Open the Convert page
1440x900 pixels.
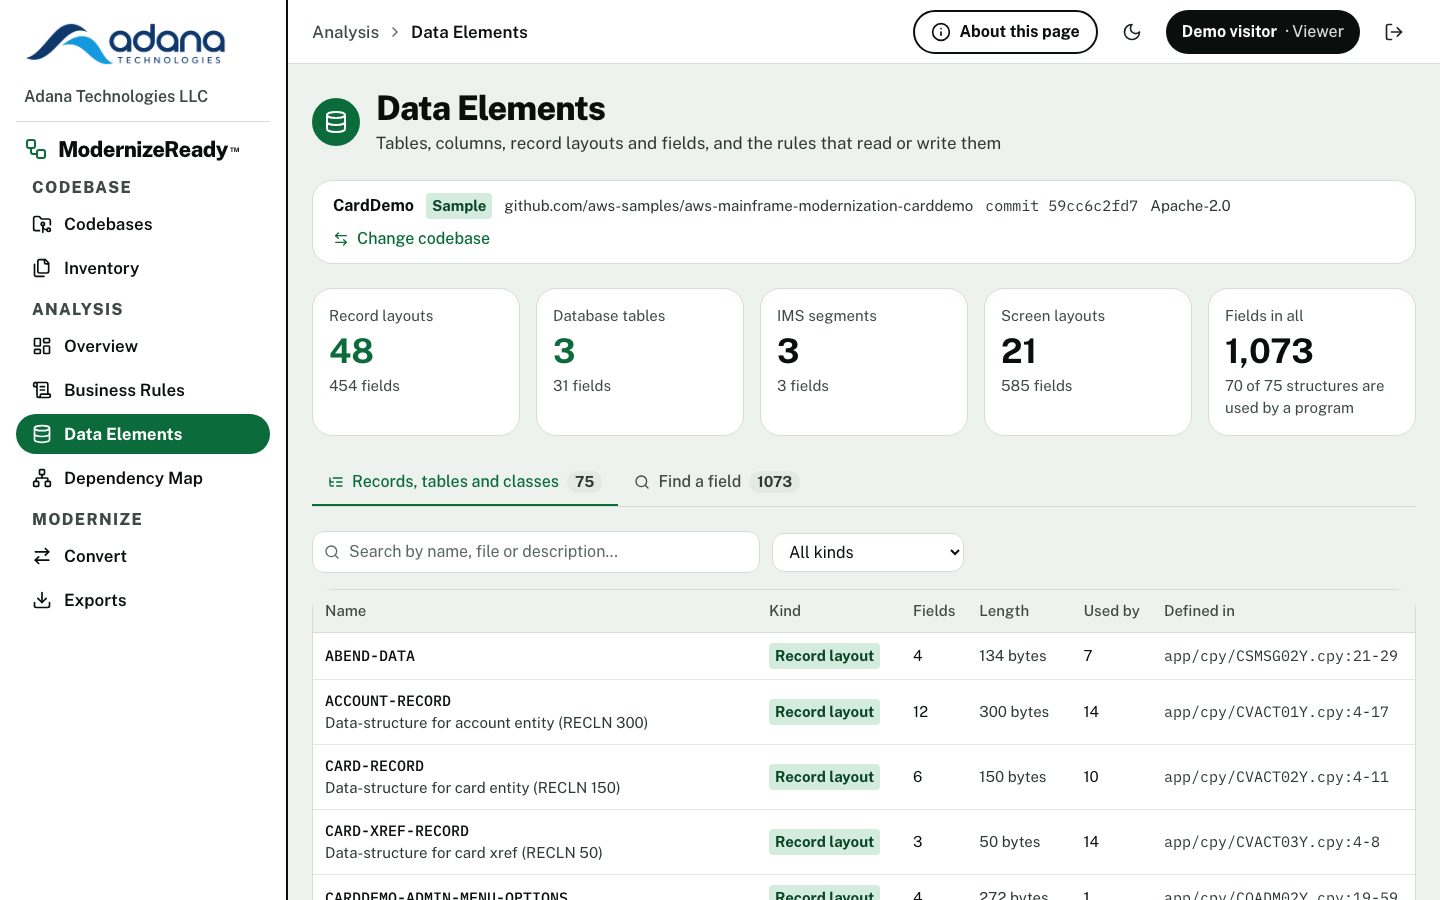point(143,556)
